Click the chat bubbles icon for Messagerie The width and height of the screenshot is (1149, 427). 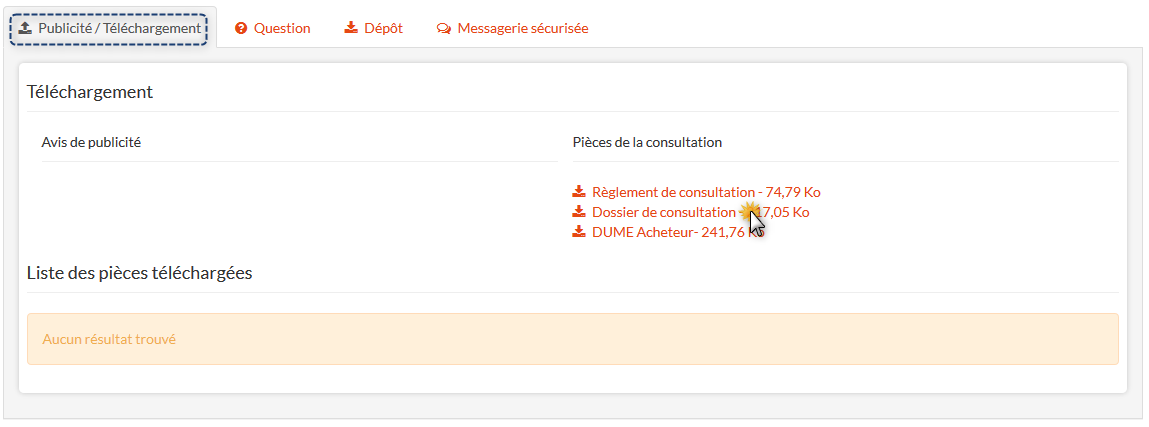pyautogui.click(x=444, y=29)
